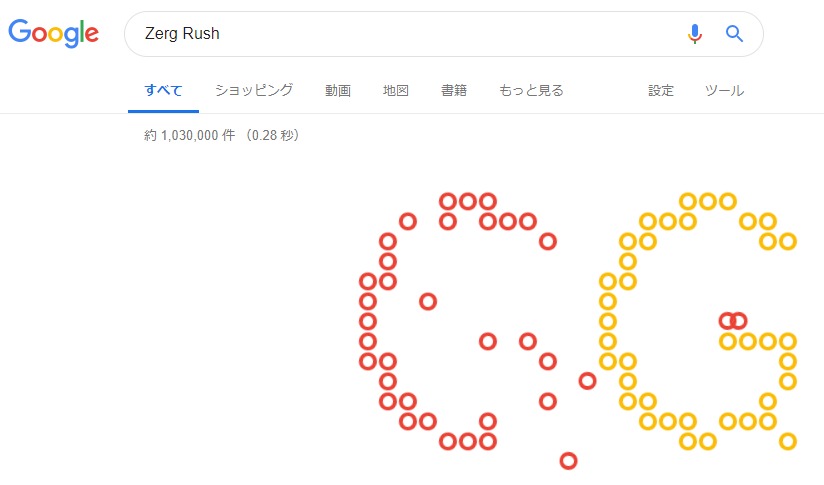The width and height of the screenshot is (824, 485).
Task: Switch to the ショッピング tab
Action: pyautogui.click(x=254, y=90)
